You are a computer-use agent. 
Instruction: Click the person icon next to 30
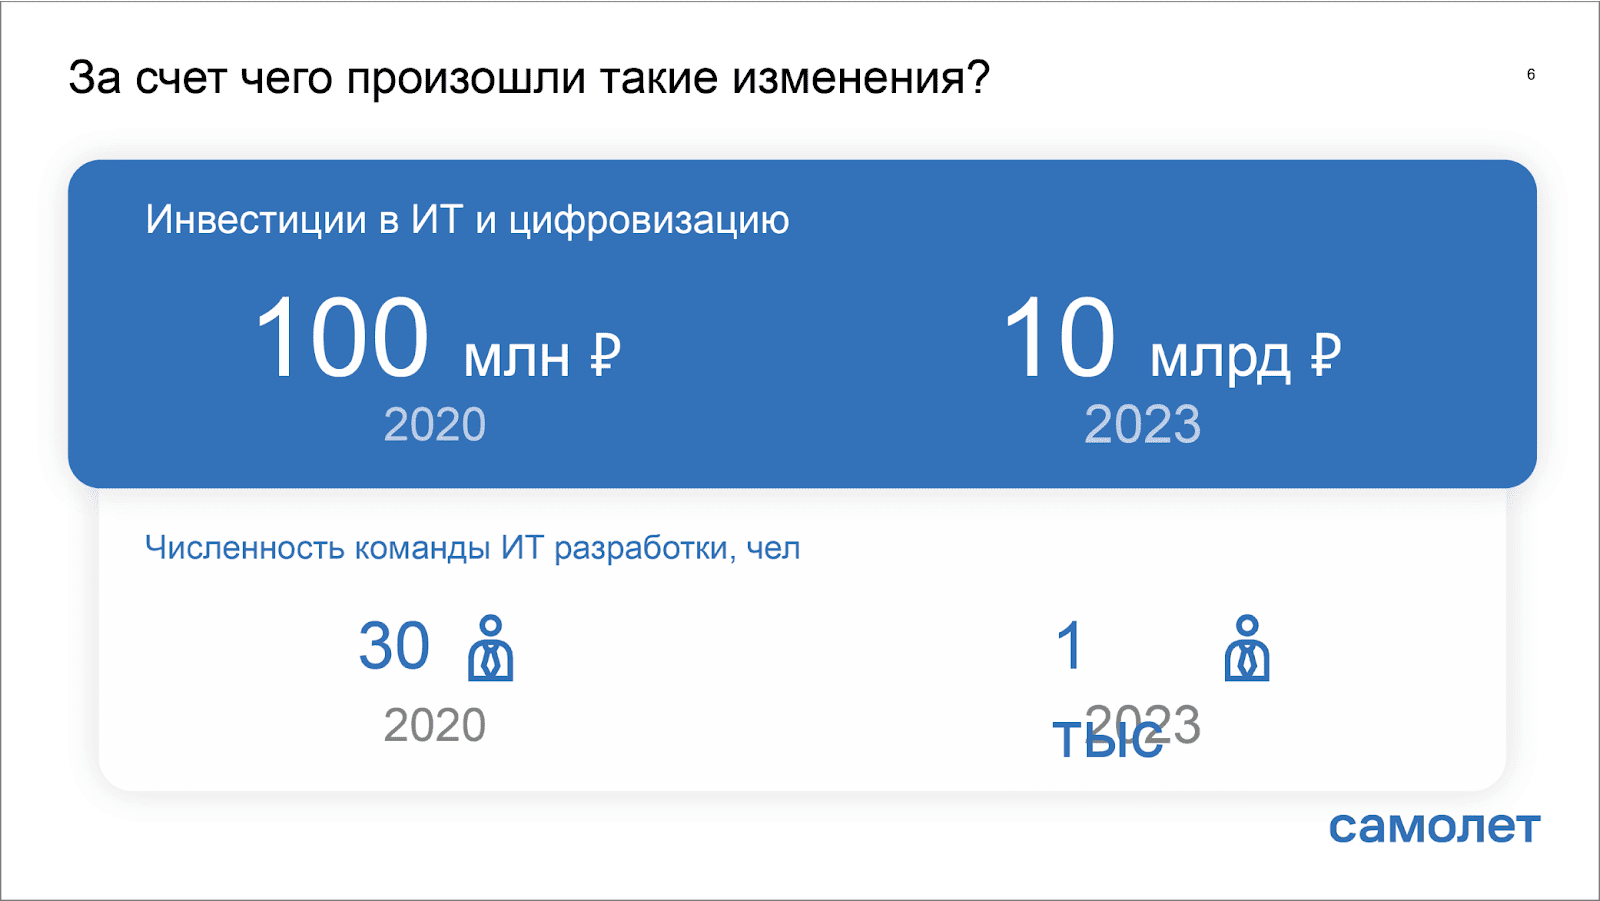click(x=490, y=649)
